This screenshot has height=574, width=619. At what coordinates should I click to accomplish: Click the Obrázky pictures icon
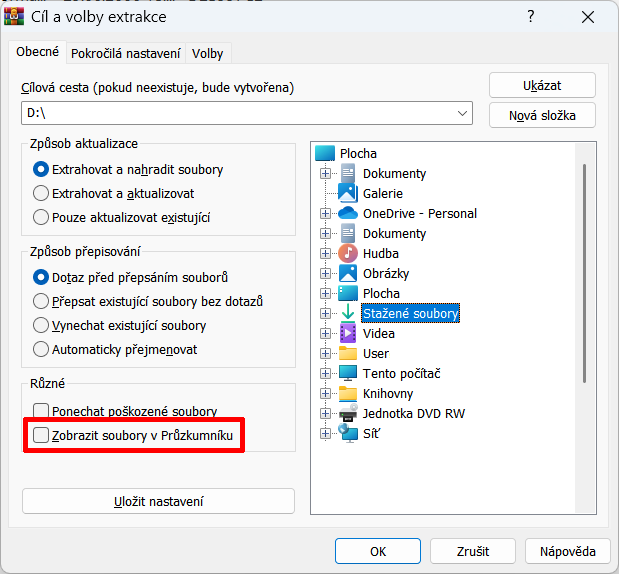[x=348, y=273]
